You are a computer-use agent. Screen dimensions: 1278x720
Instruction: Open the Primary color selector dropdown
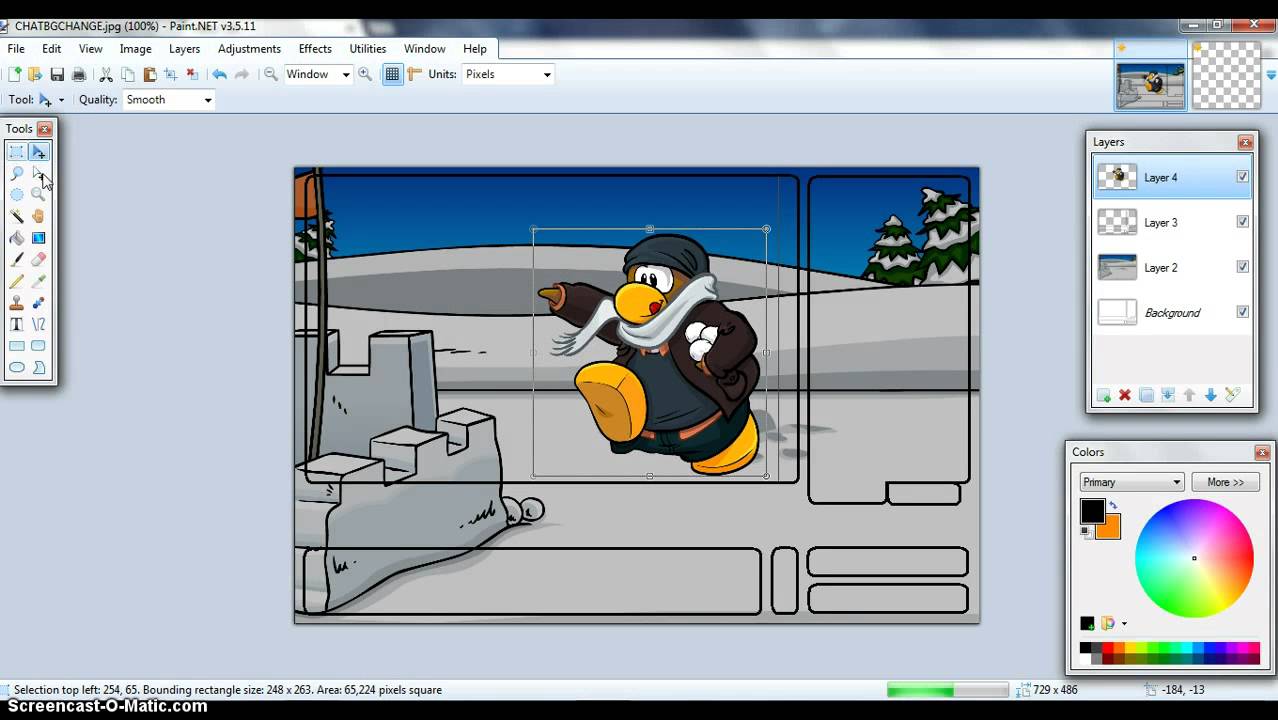[x=1131, y=482]
